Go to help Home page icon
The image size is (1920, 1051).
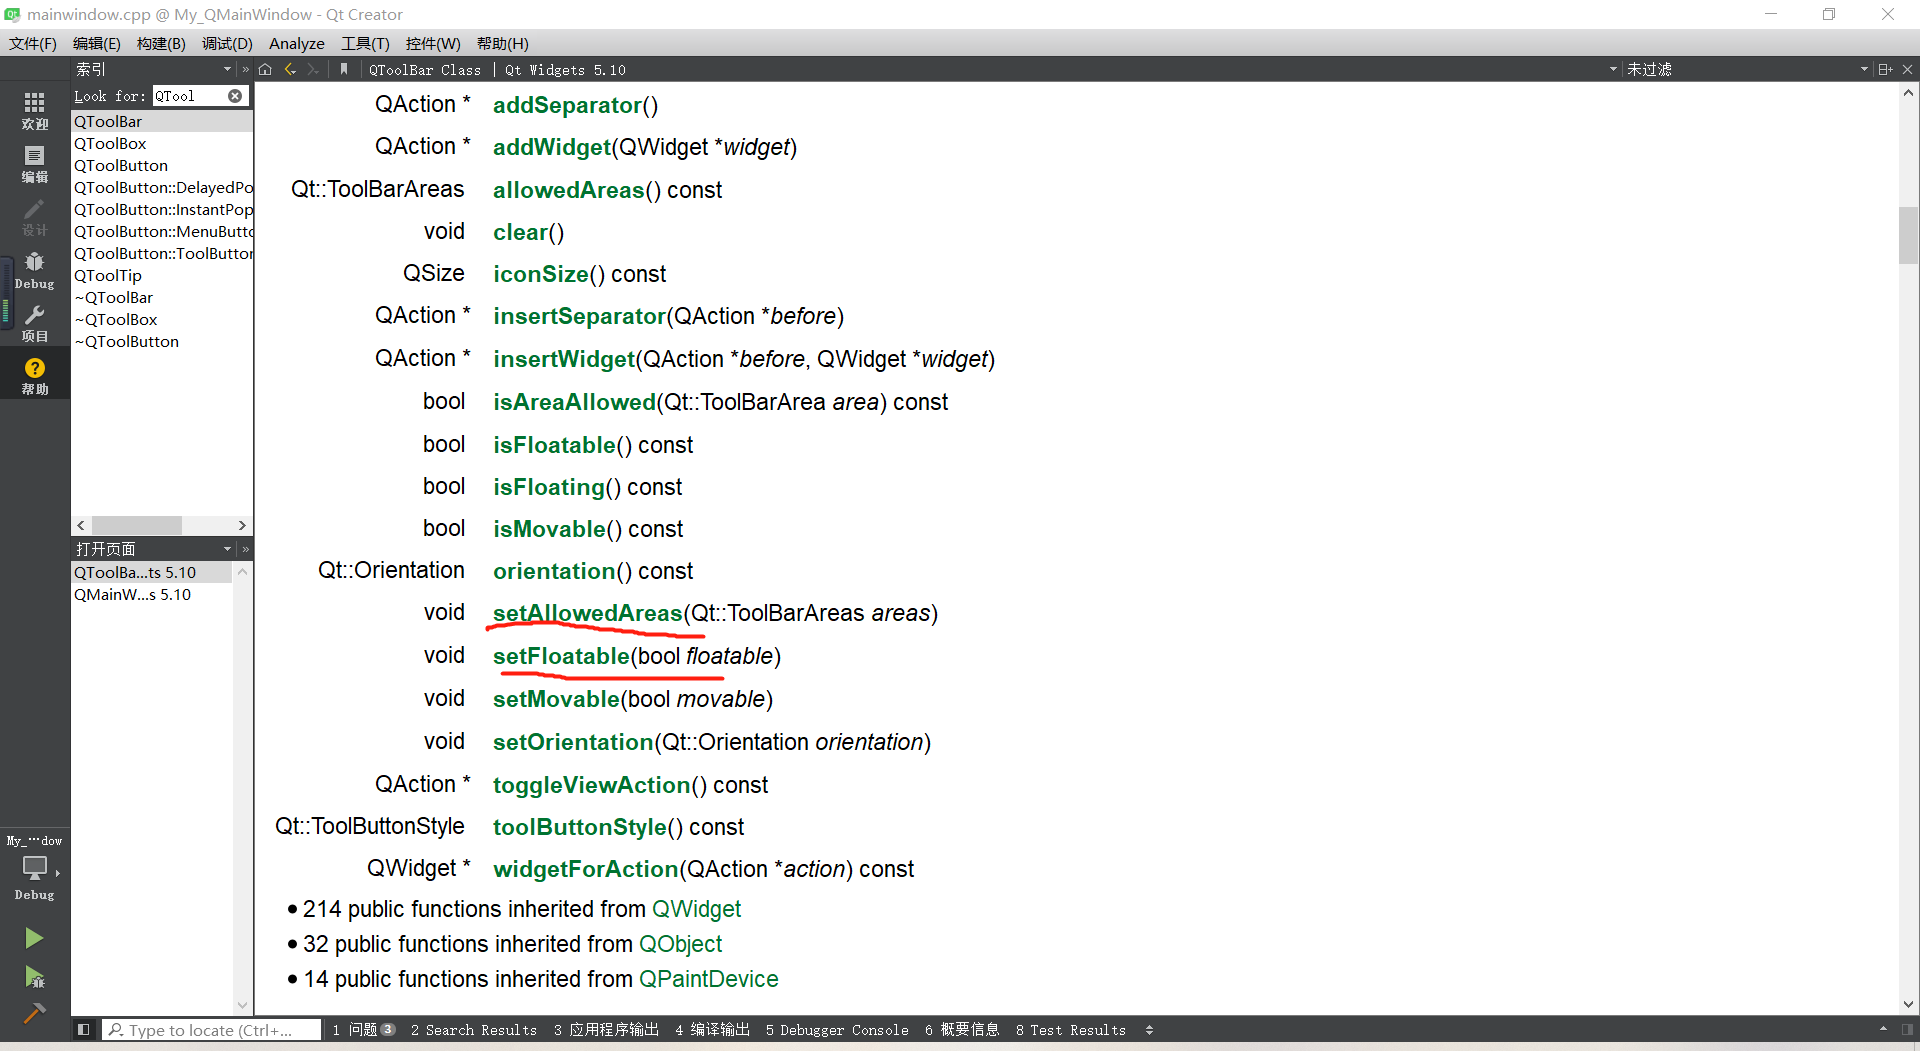pyautogui.click(x=265, y=69)
